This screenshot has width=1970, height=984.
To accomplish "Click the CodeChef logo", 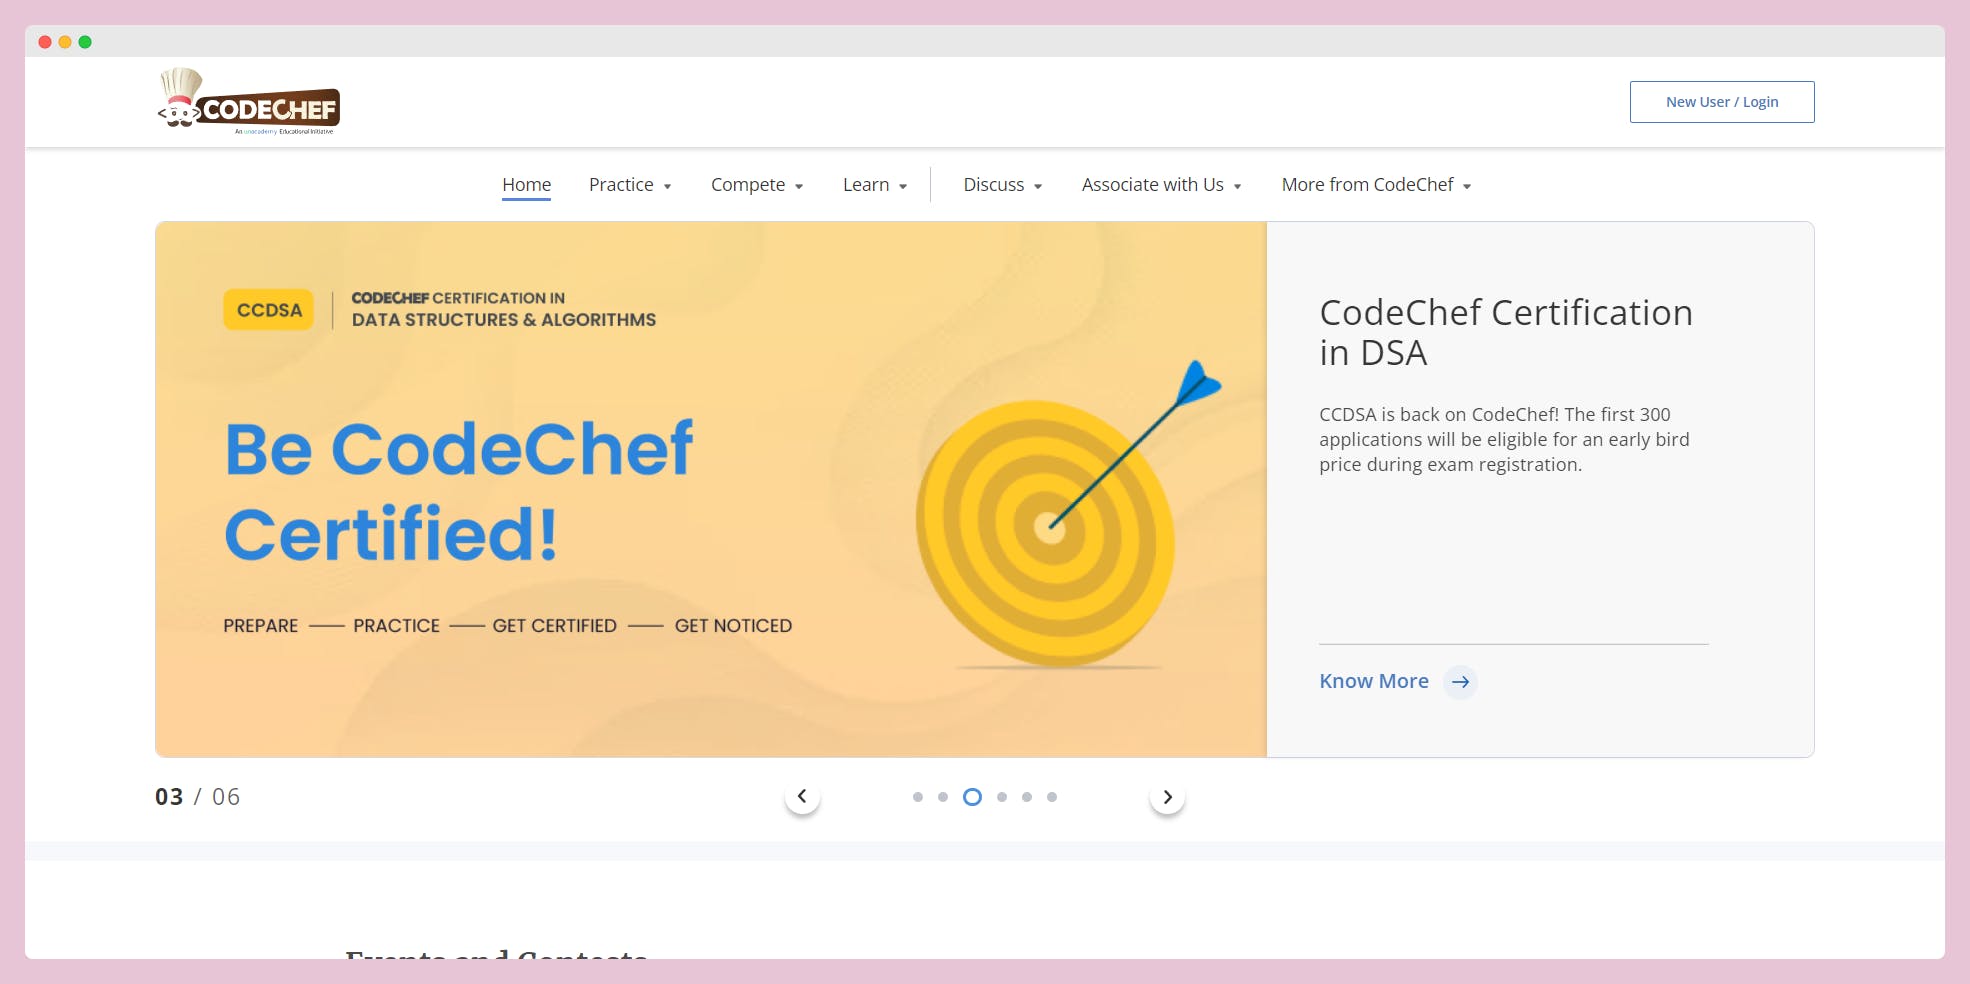I will (249, 101).
